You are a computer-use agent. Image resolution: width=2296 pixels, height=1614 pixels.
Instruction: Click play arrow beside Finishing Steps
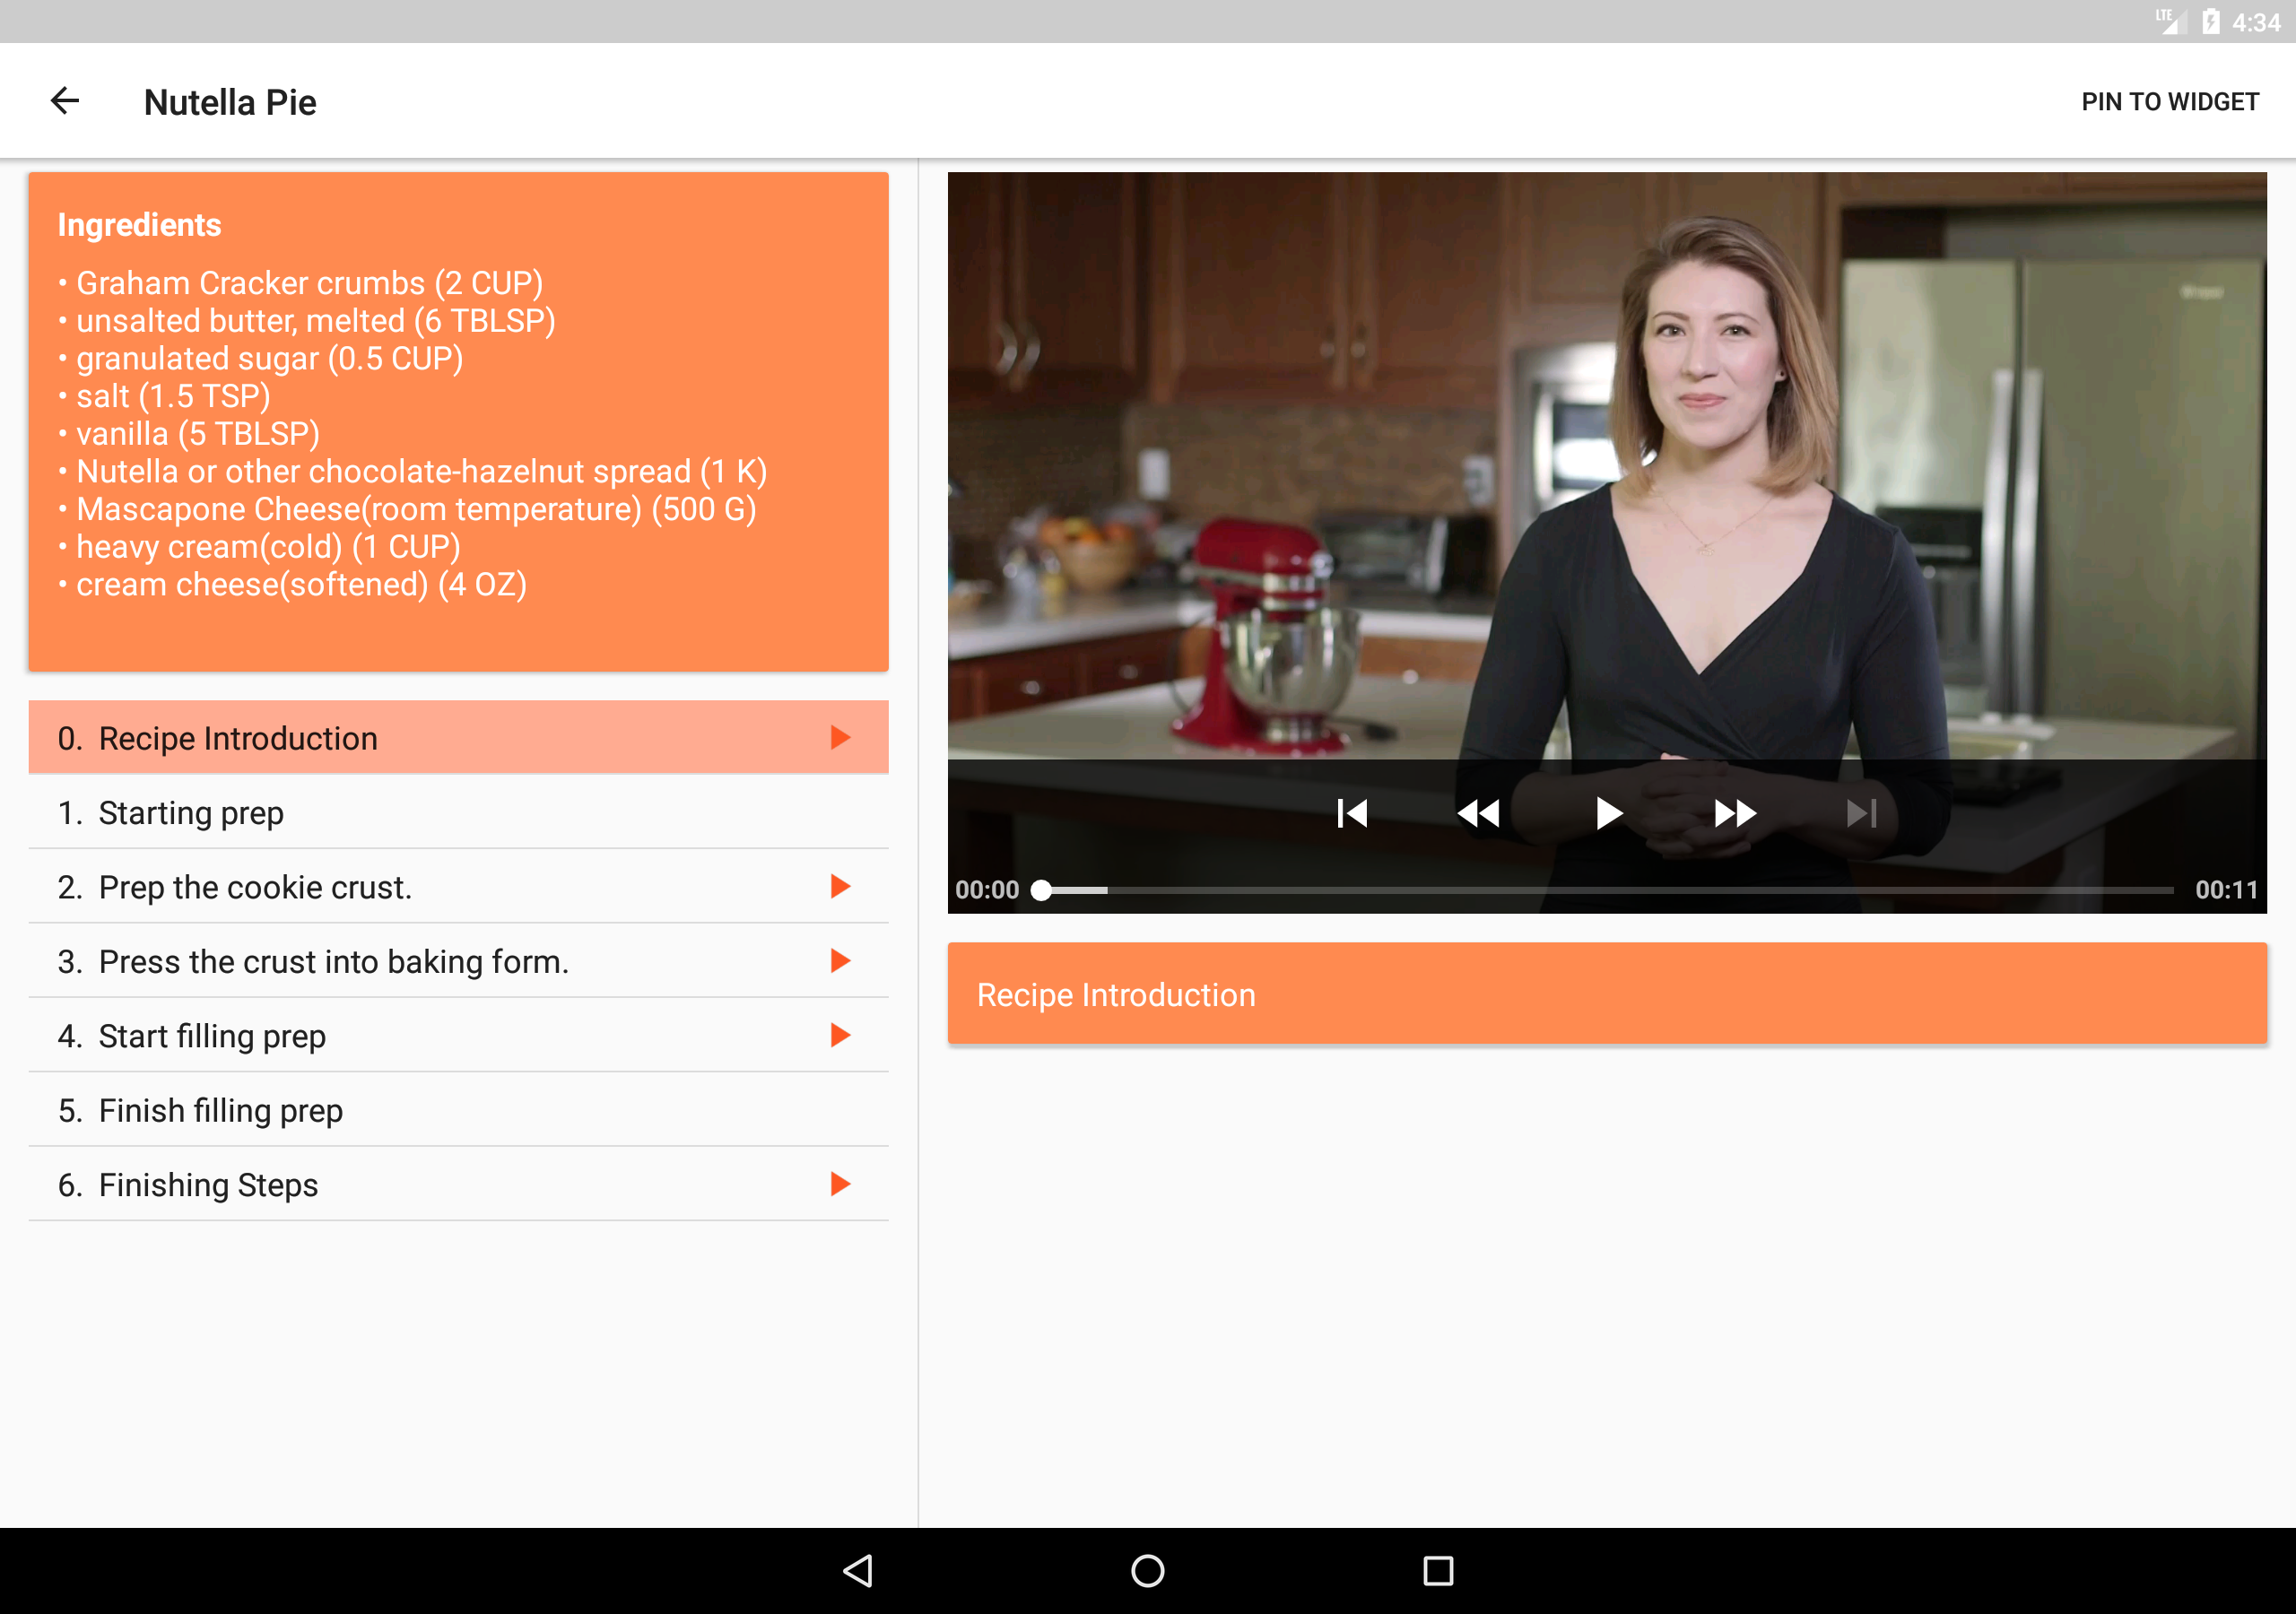pyautogui.click(x=840, y=1184)
